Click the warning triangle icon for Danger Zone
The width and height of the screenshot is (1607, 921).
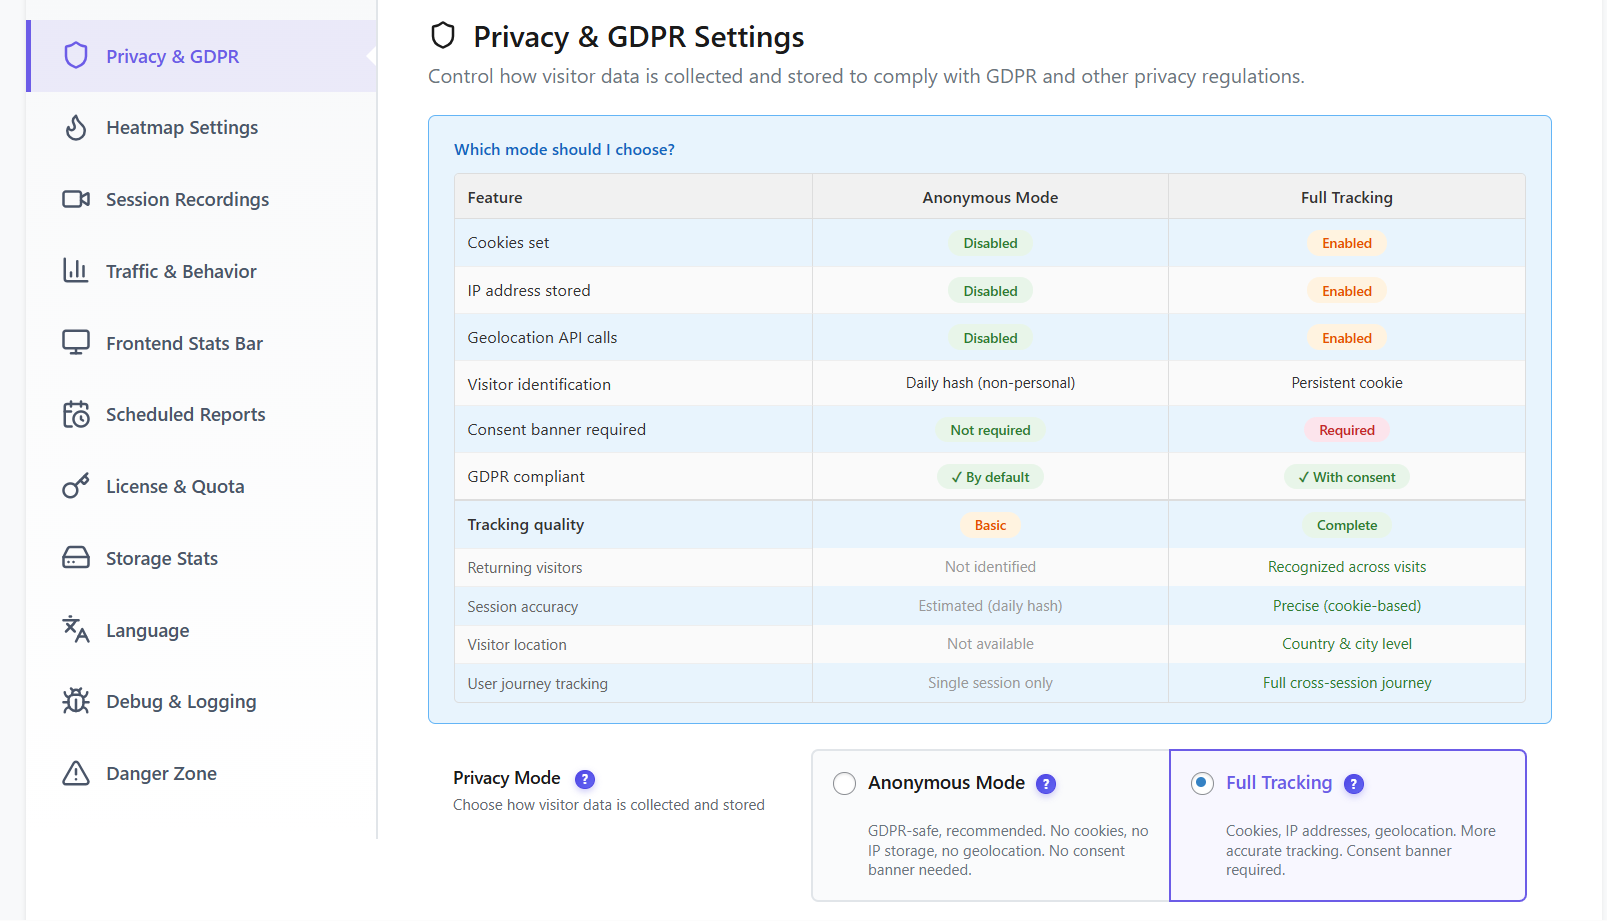coord(76,773)
